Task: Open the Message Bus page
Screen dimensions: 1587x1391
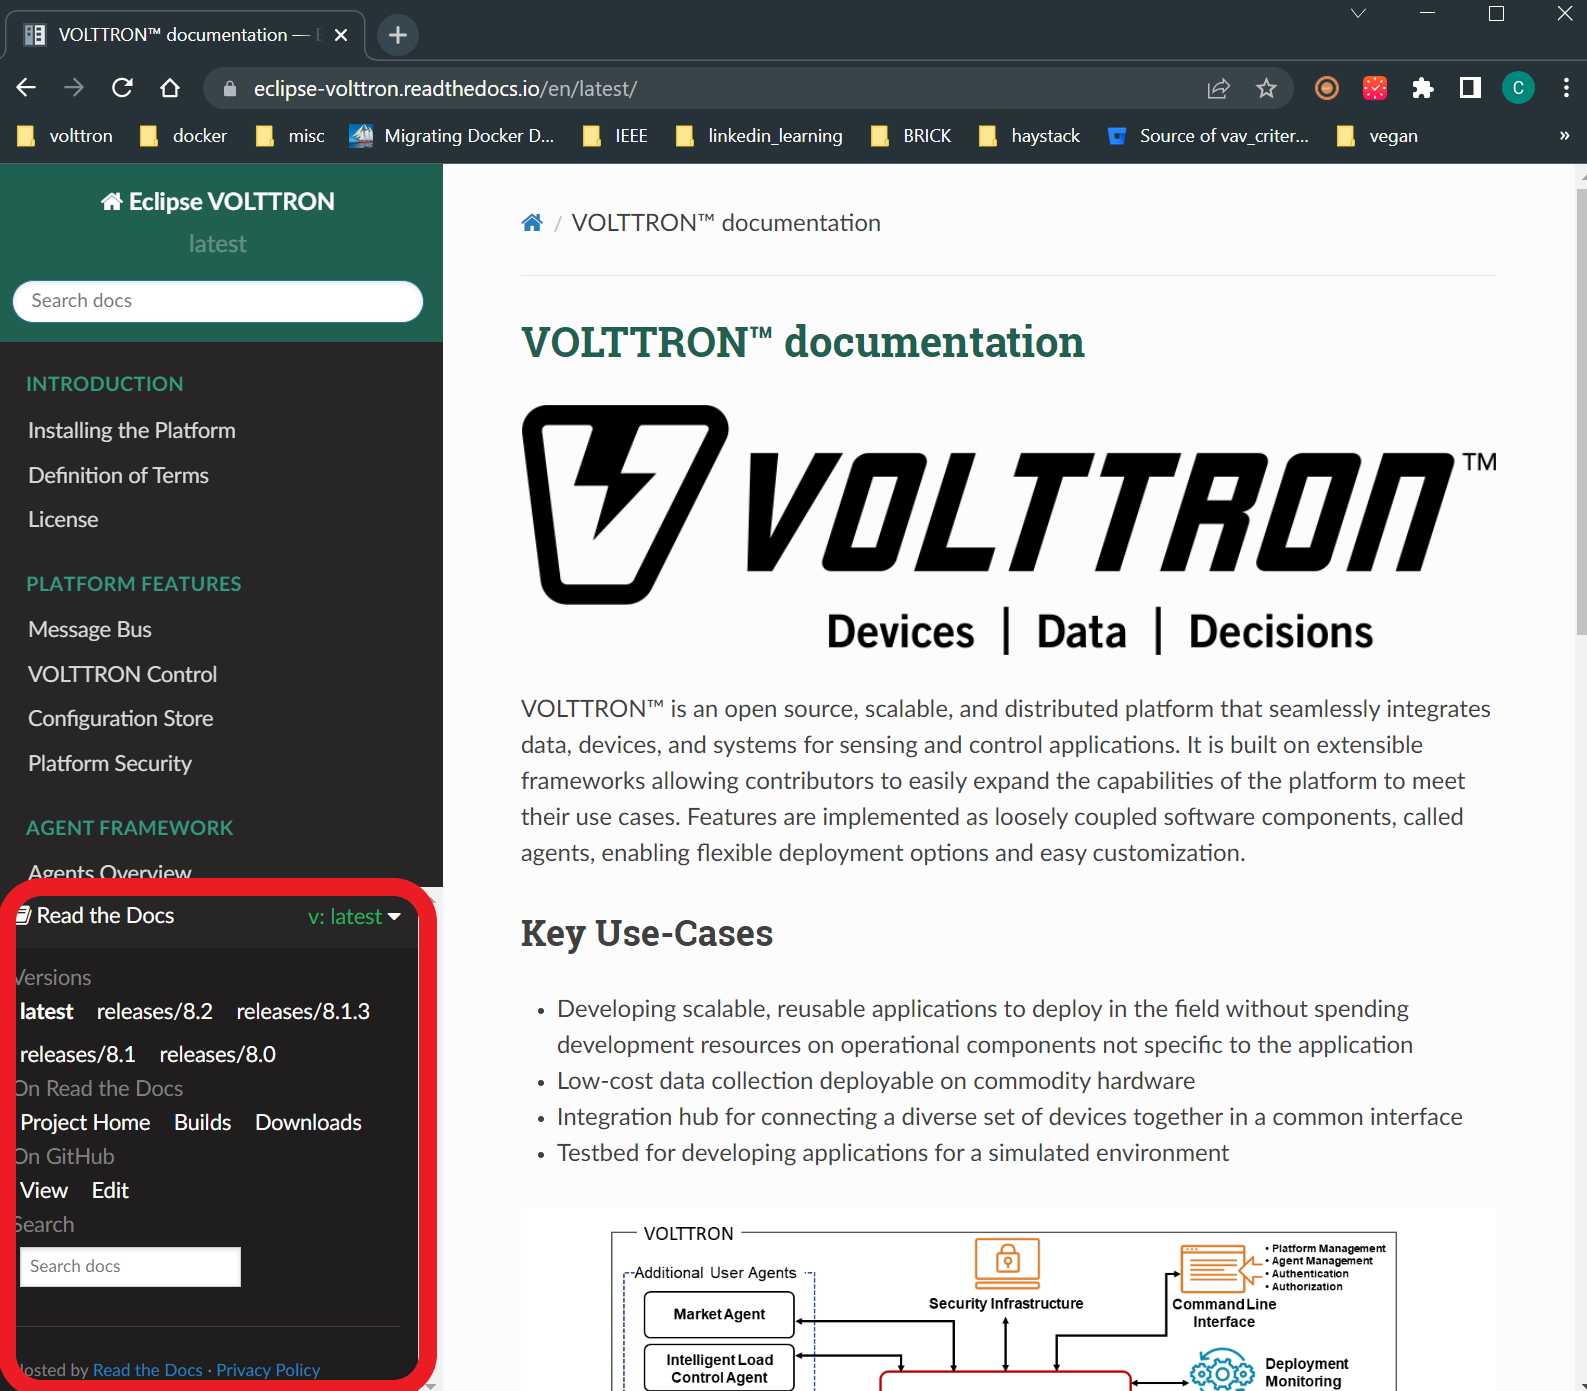Action: 90,630
